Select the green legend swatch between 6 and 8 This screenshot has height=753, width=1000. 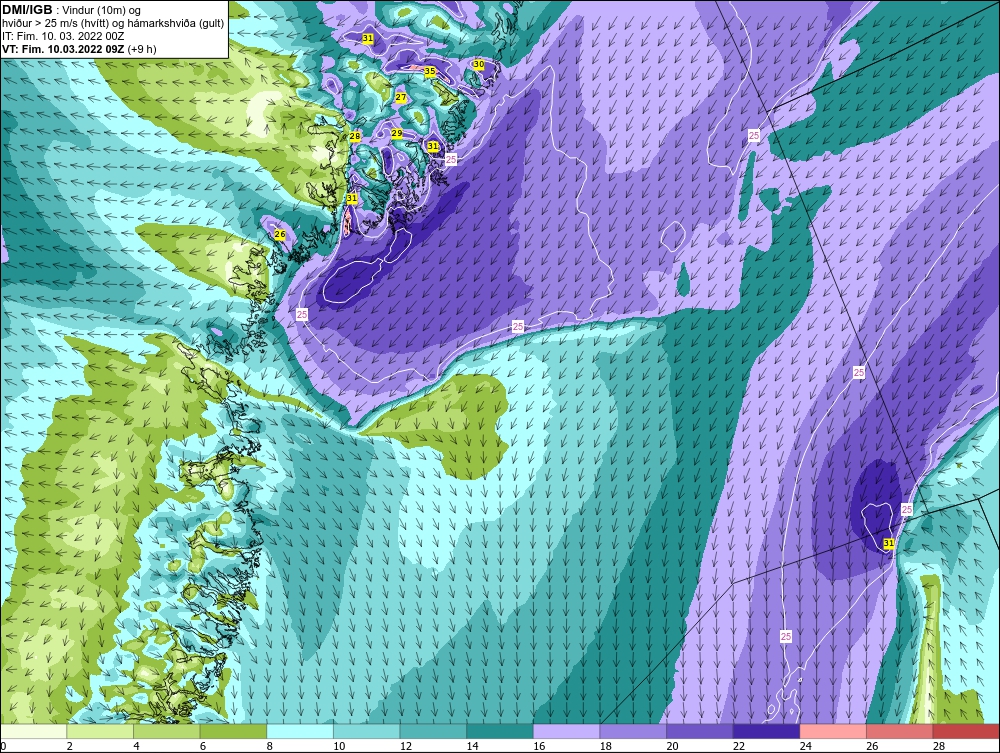233,731
